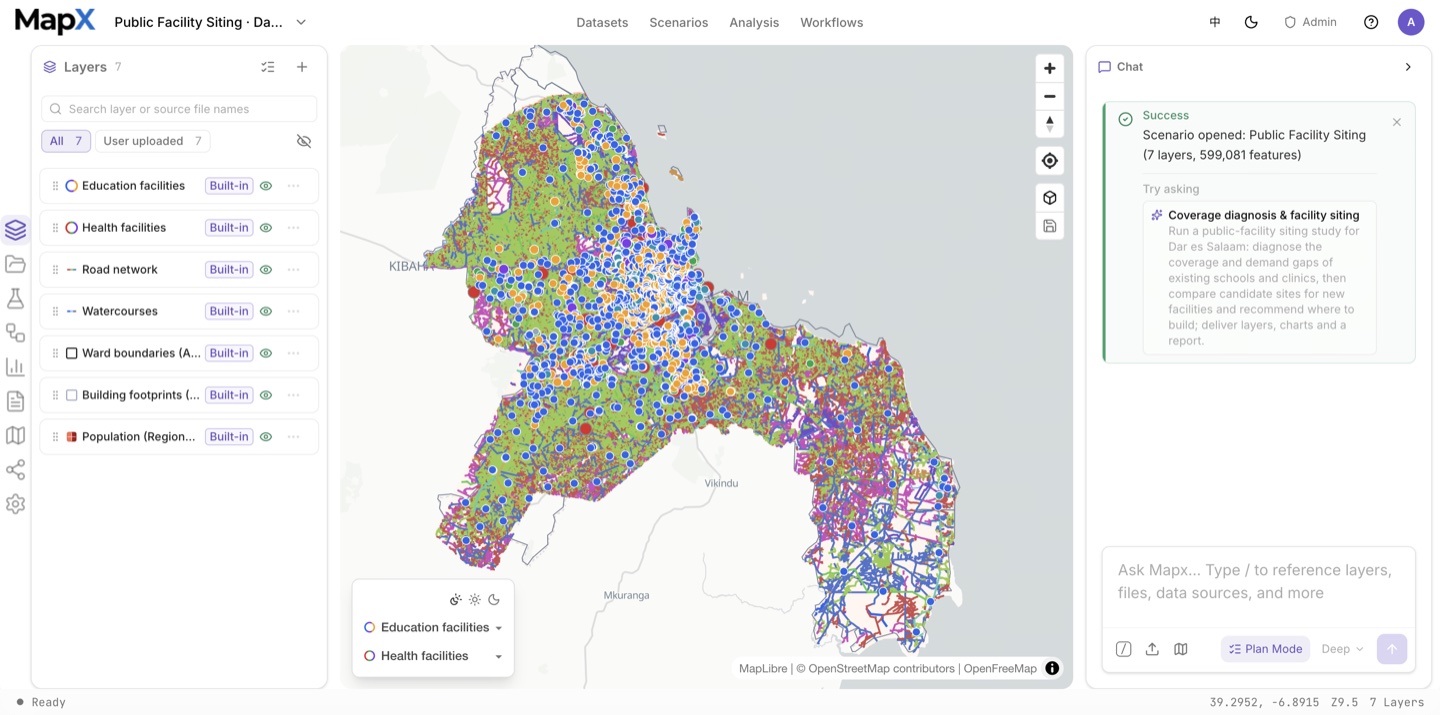The image size is (1440, 715).
Task: Click Population layer red swatch
Action: point(72,437)
